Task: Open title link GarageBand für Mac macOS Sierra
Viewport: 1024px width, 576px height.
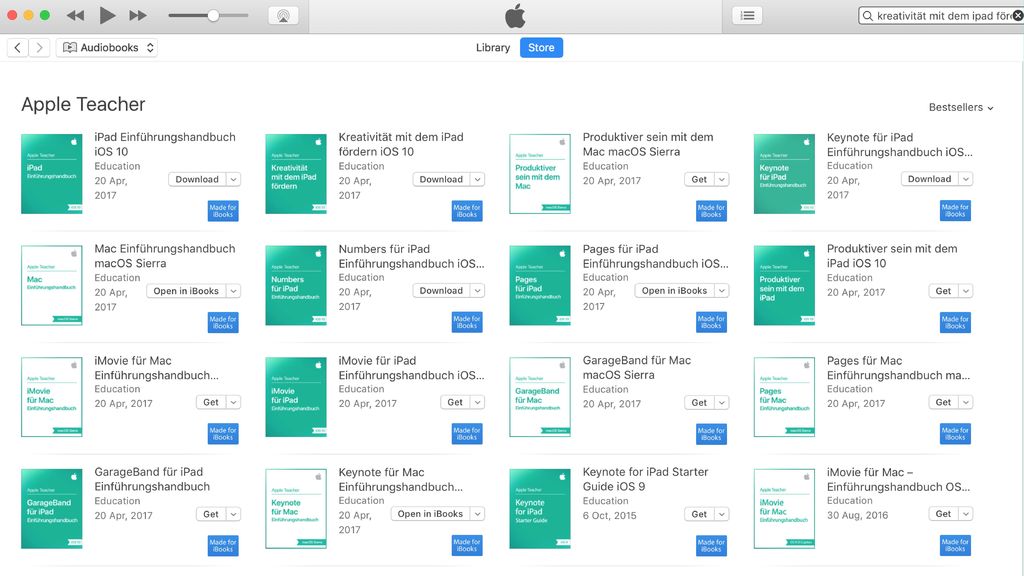Action: 637,367
